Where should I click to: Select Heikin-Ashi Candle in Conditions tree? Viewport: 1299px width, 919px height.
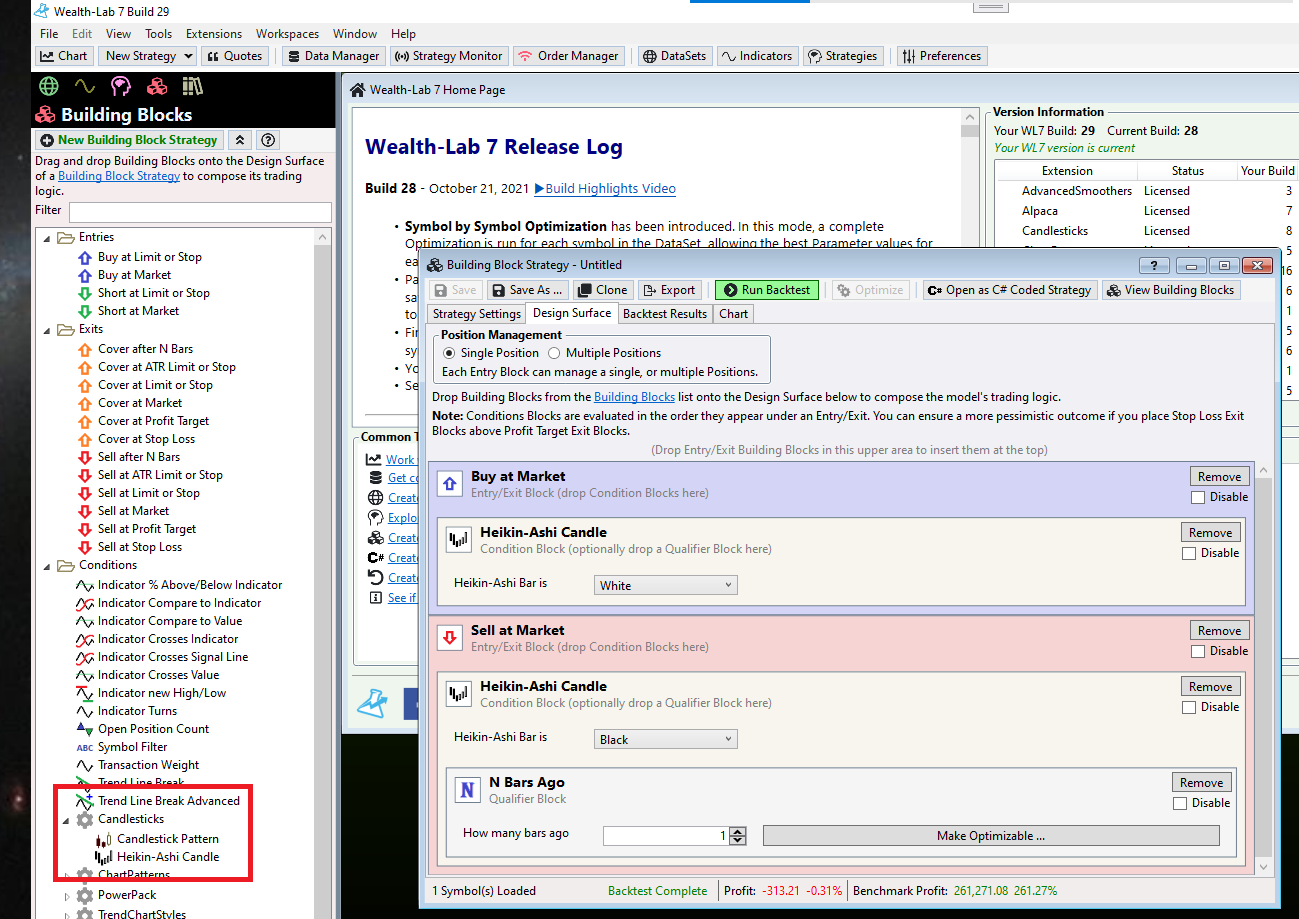[167, 857]
